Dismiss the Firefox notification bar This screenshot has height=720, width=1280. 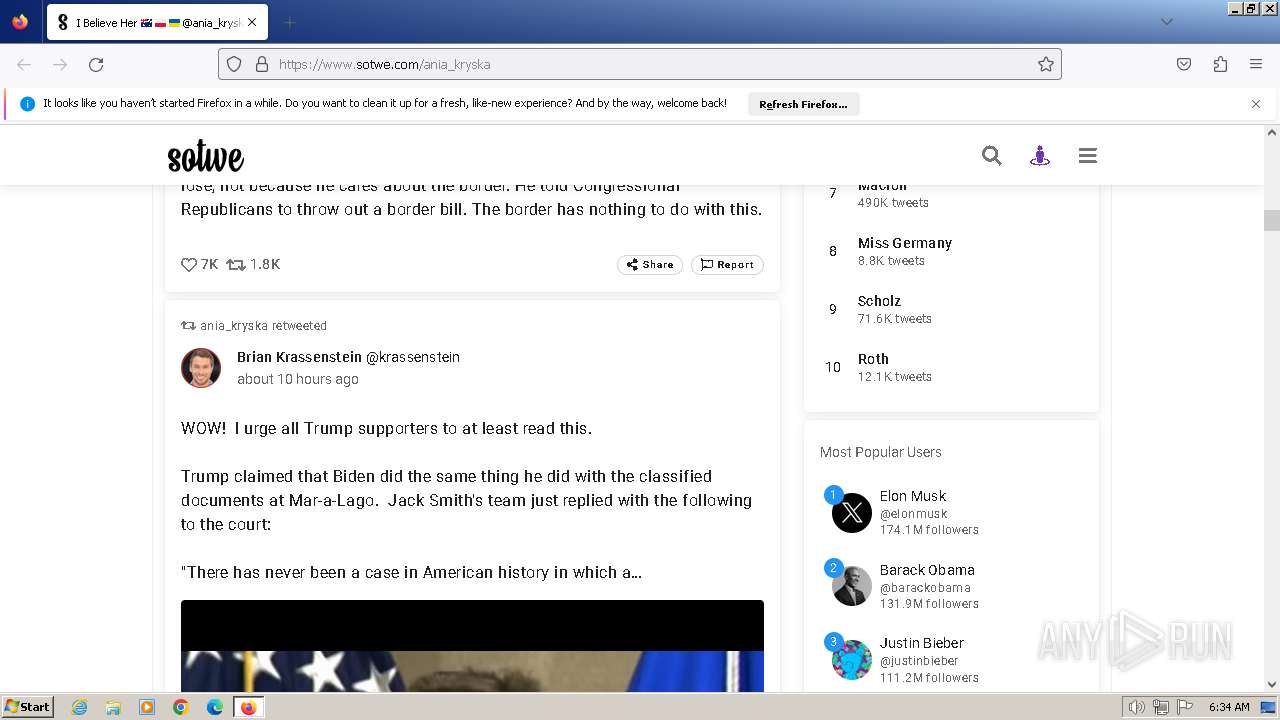[1256, 104]
